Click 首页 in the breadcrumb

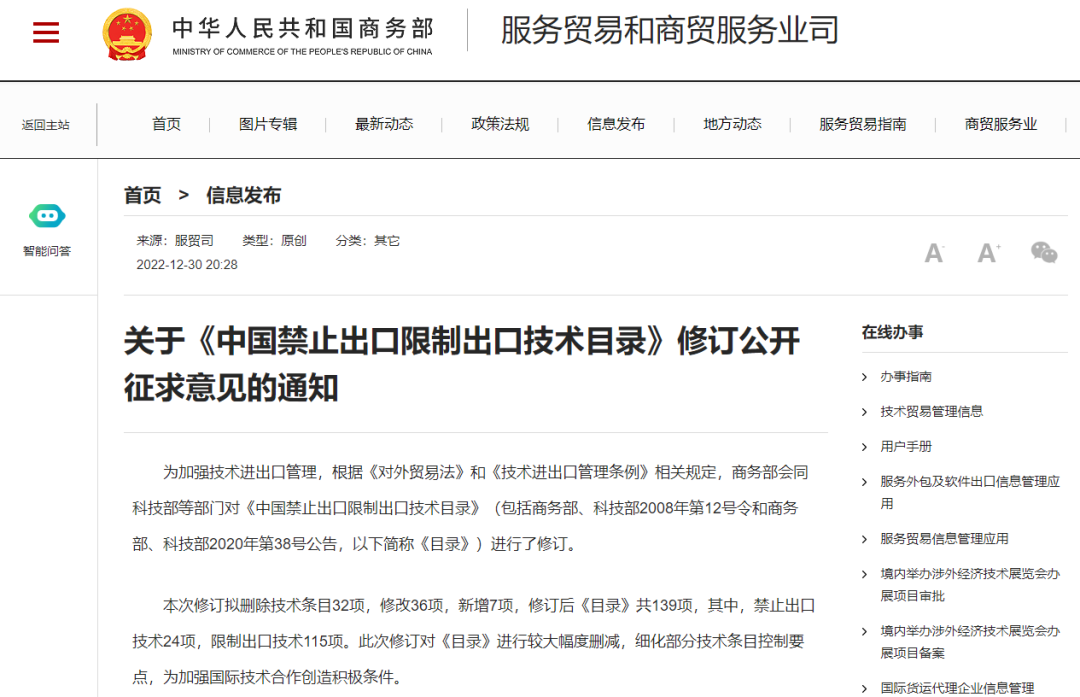coord(143,195)
